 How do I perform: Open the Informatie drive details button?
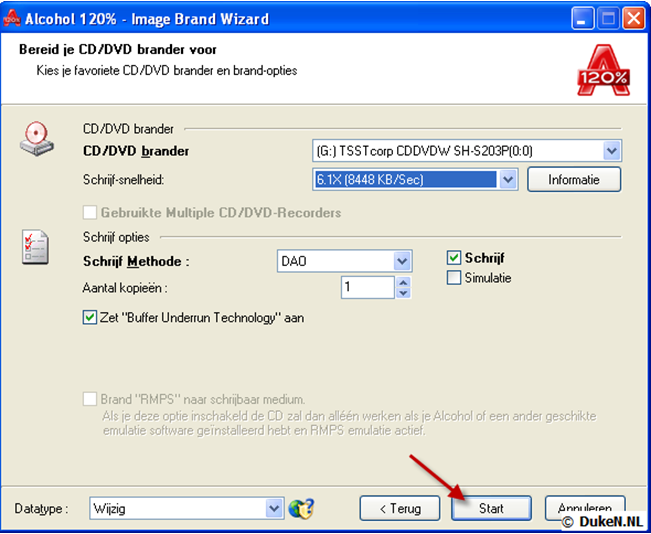(x=574, y=179)
